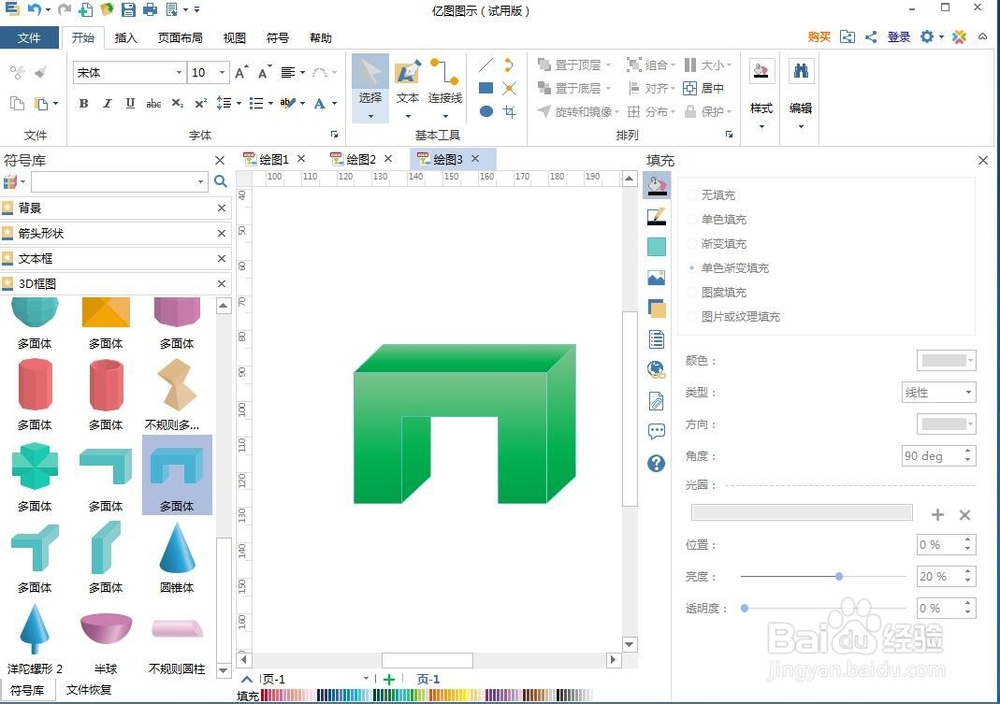Toggle Bold formatting in the Font group

pos(84,103)
